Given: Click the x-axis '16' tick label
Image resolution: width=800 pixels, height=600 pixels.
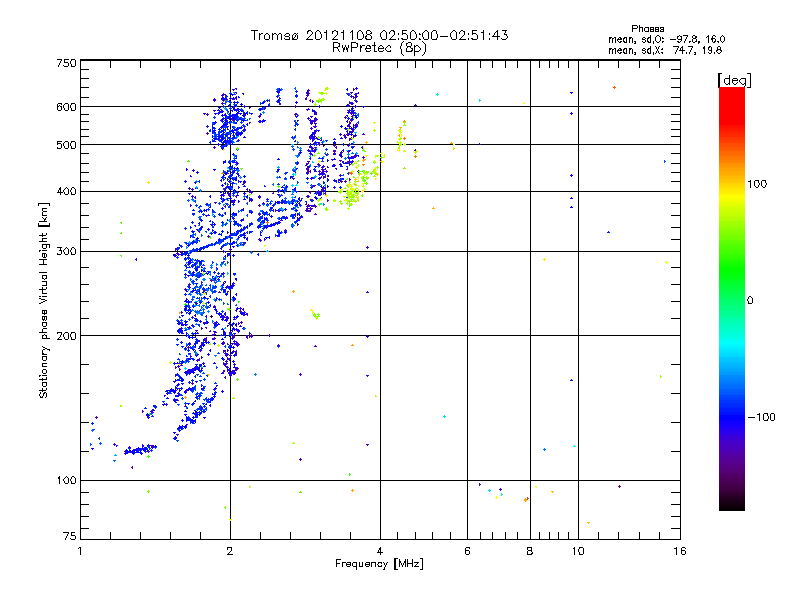Looking at the screenshot, I should (x=680, y=551).
